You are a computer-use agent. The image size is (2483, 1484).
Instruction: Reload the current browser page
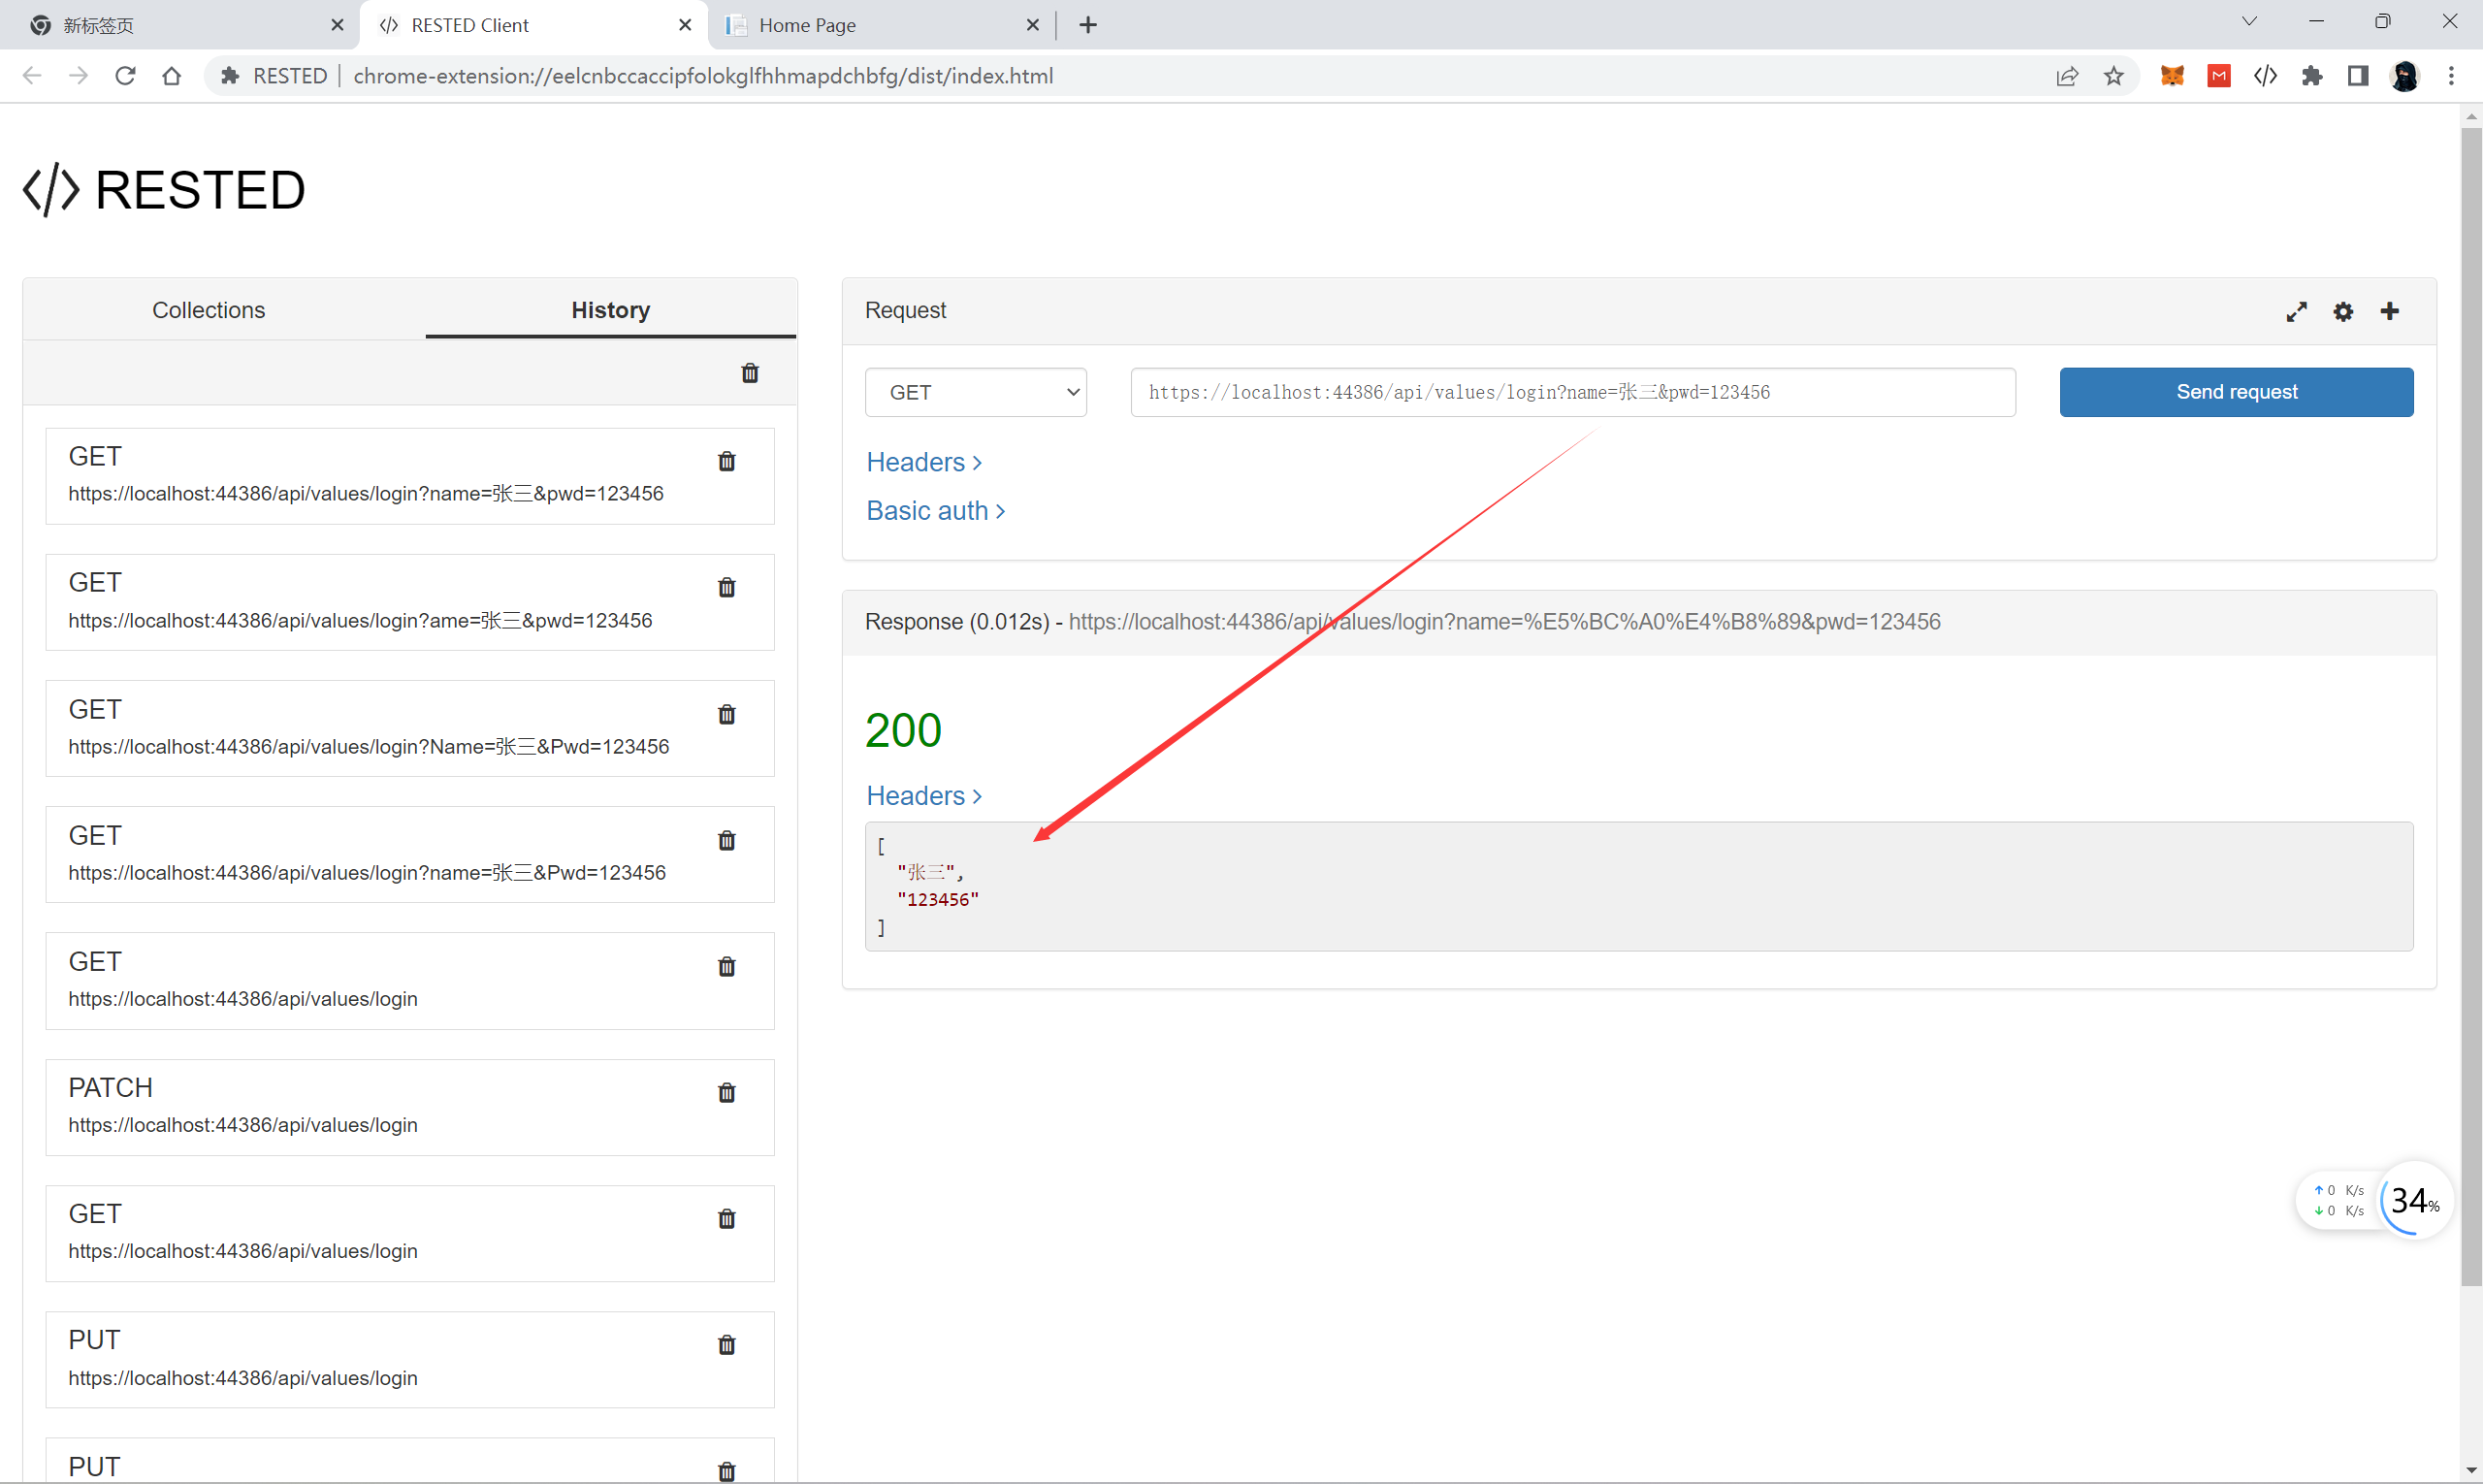click(x=125, y=76)
